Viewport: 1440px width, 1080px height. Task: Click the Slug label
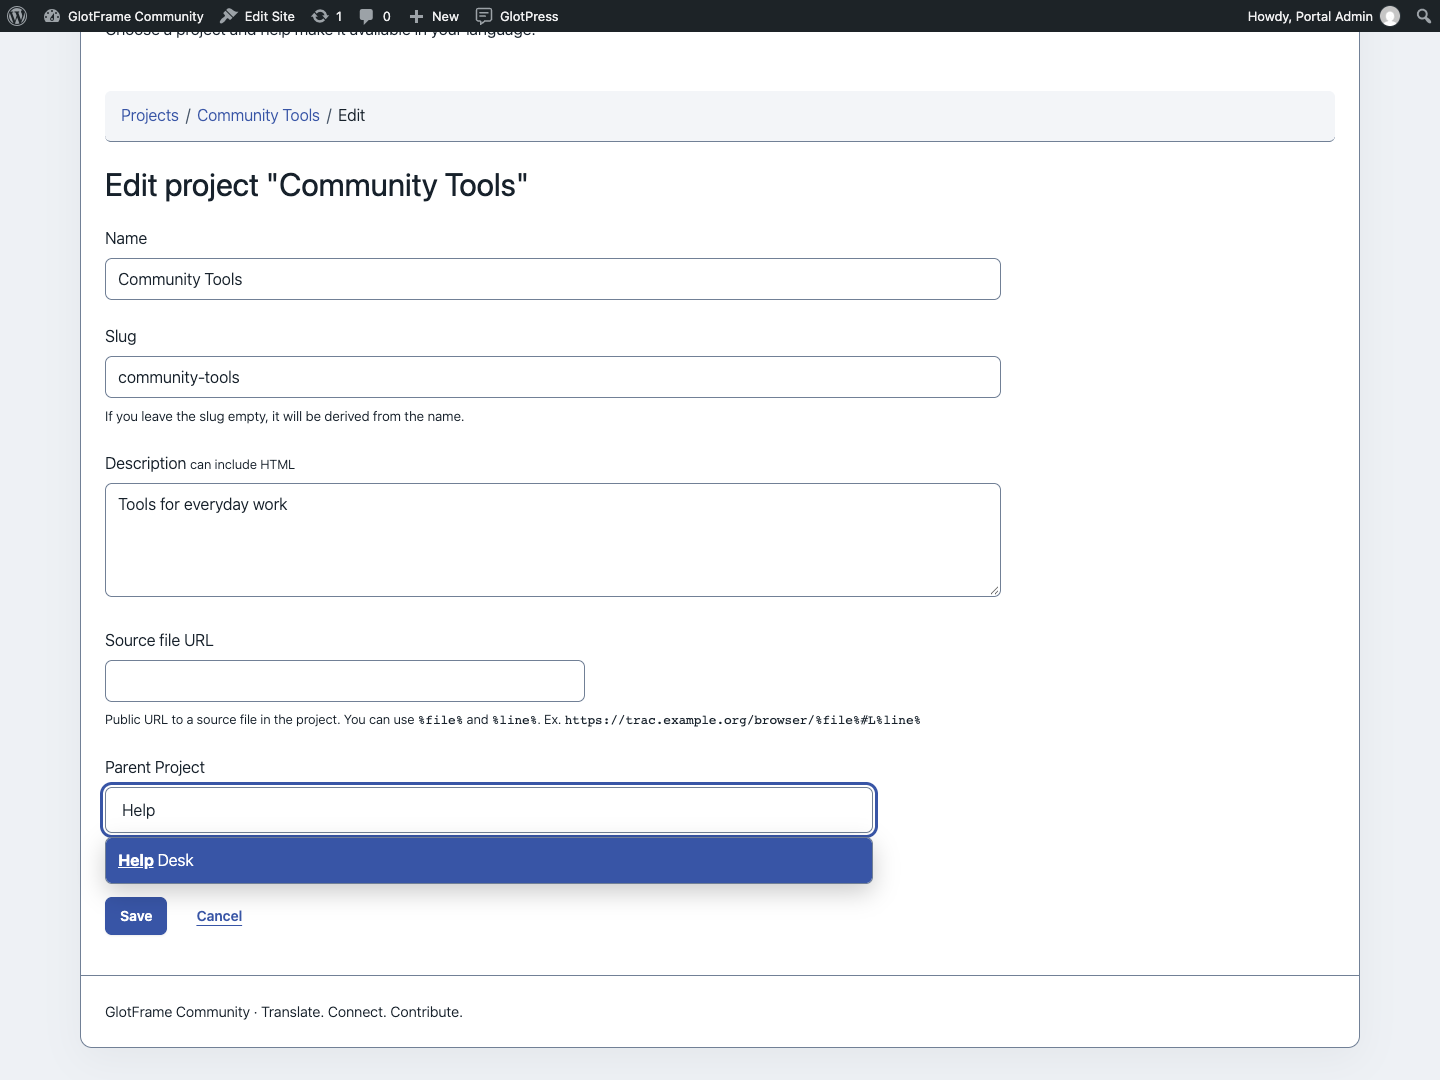click(x=121, y=336)
